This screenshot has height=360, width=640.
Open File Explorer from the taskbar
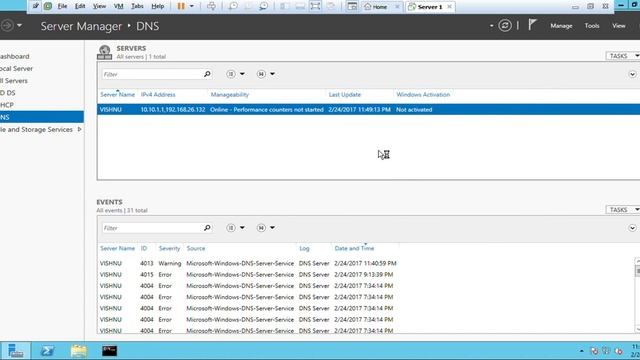[78, 351]
